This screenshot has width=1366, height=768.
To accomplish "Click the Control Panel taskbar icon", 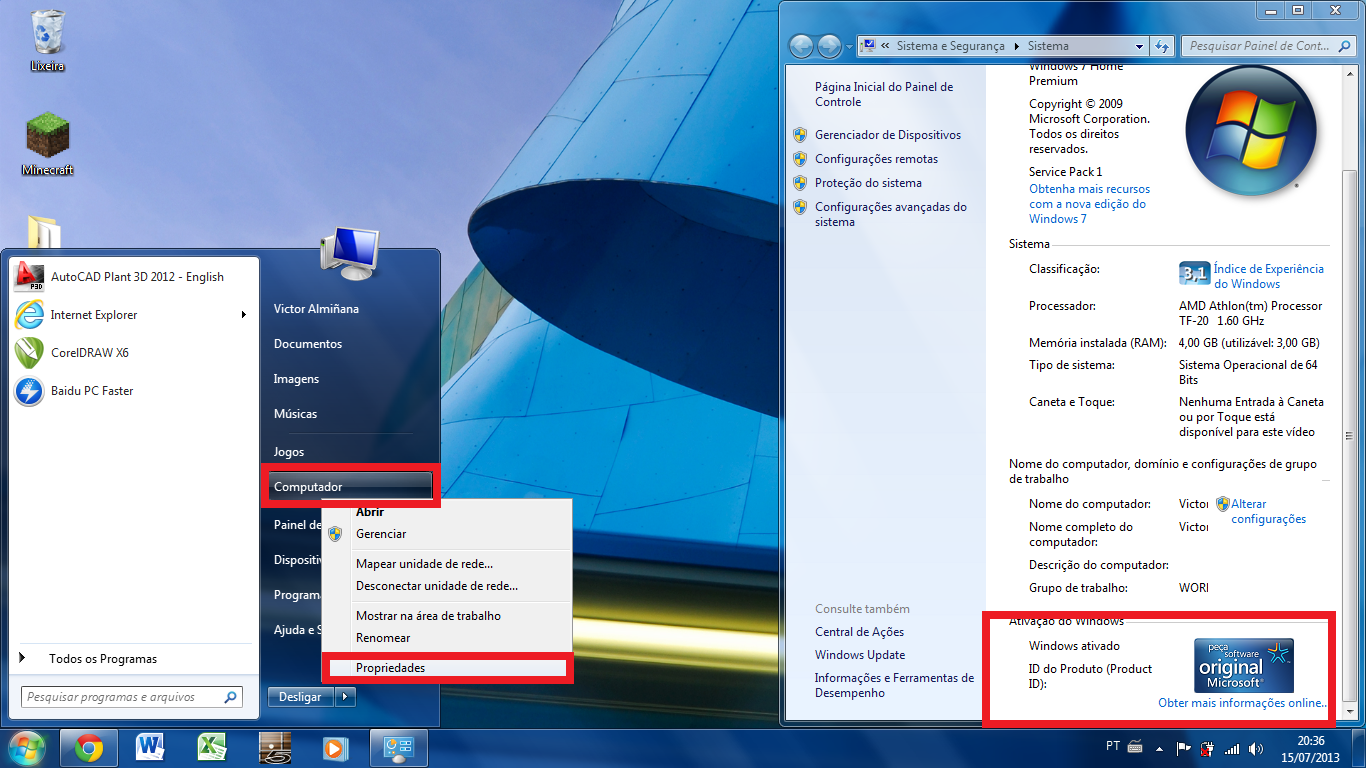I will pyautogui.click(x=399, y=748).
